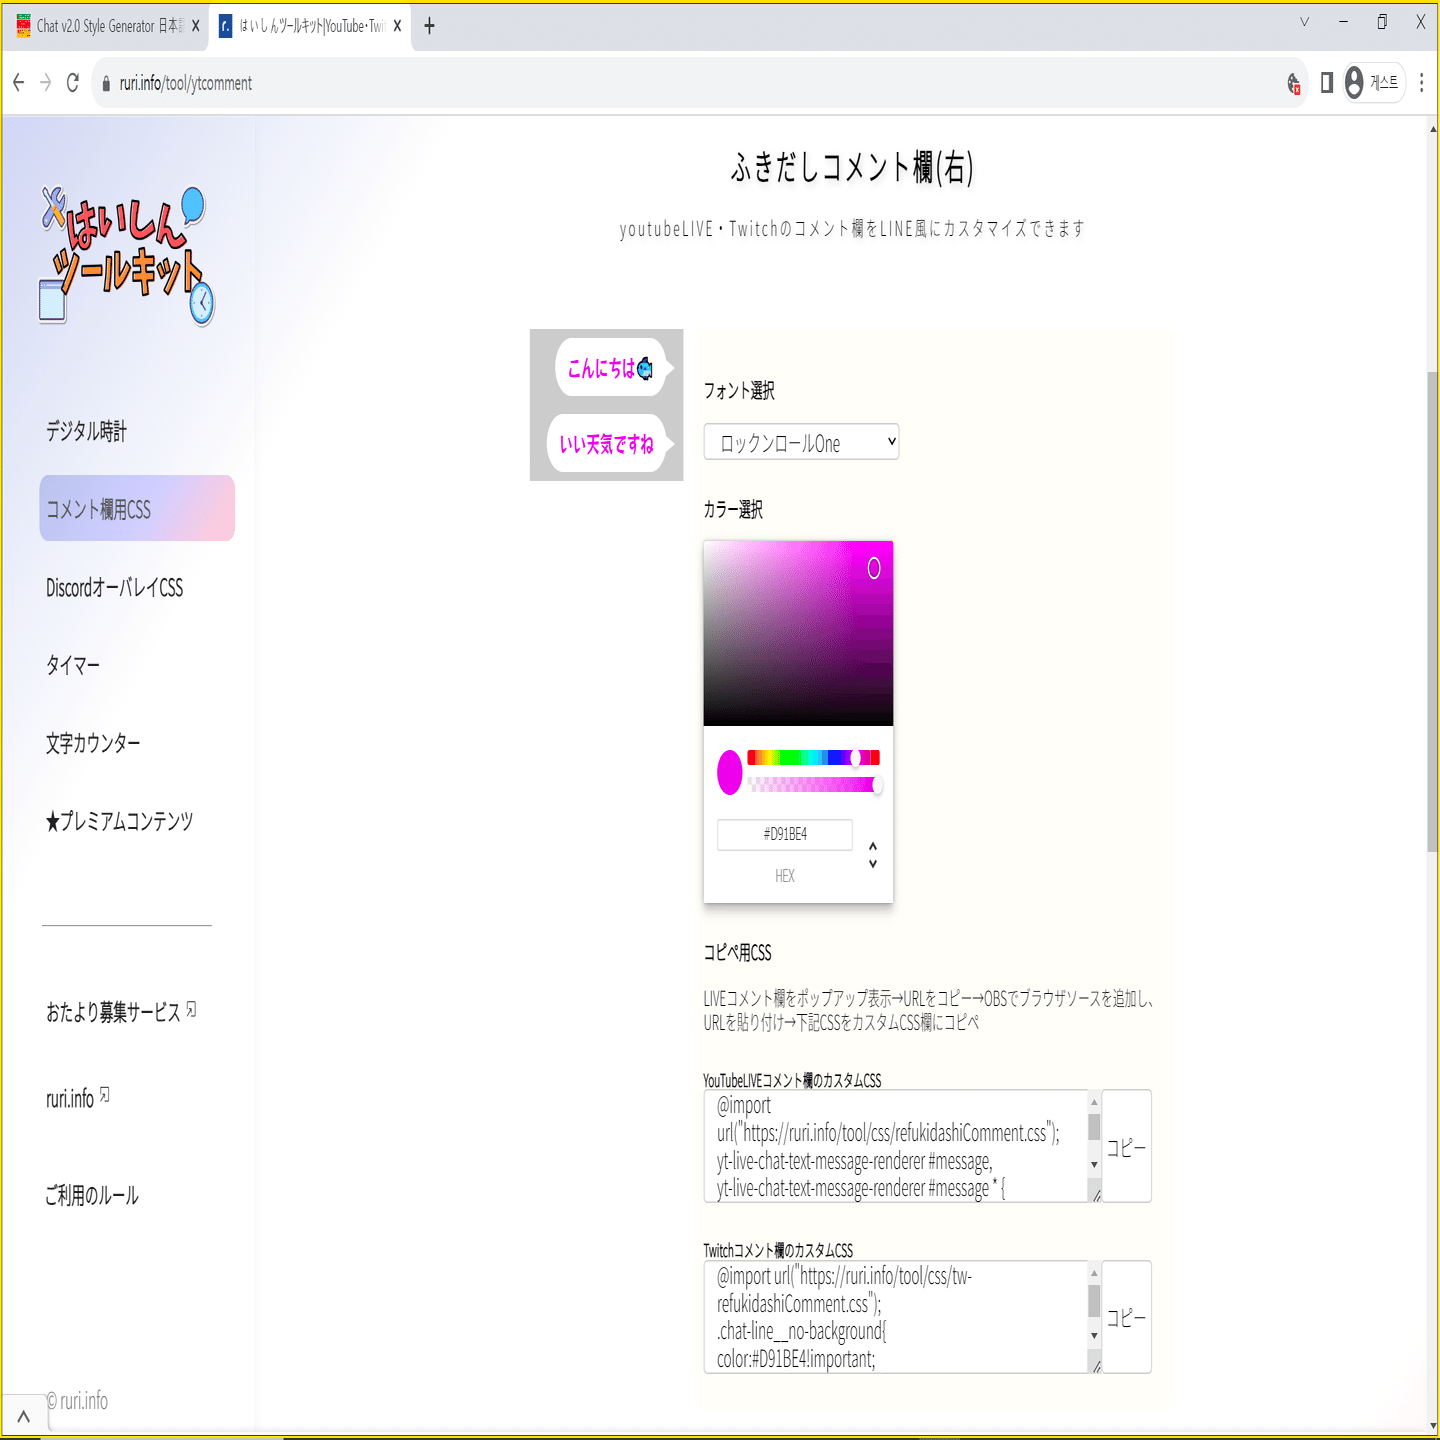Screen dimensions: 1440x1440
Task: Click the side panel icon beside the profile
Action: click(1326, 83)
